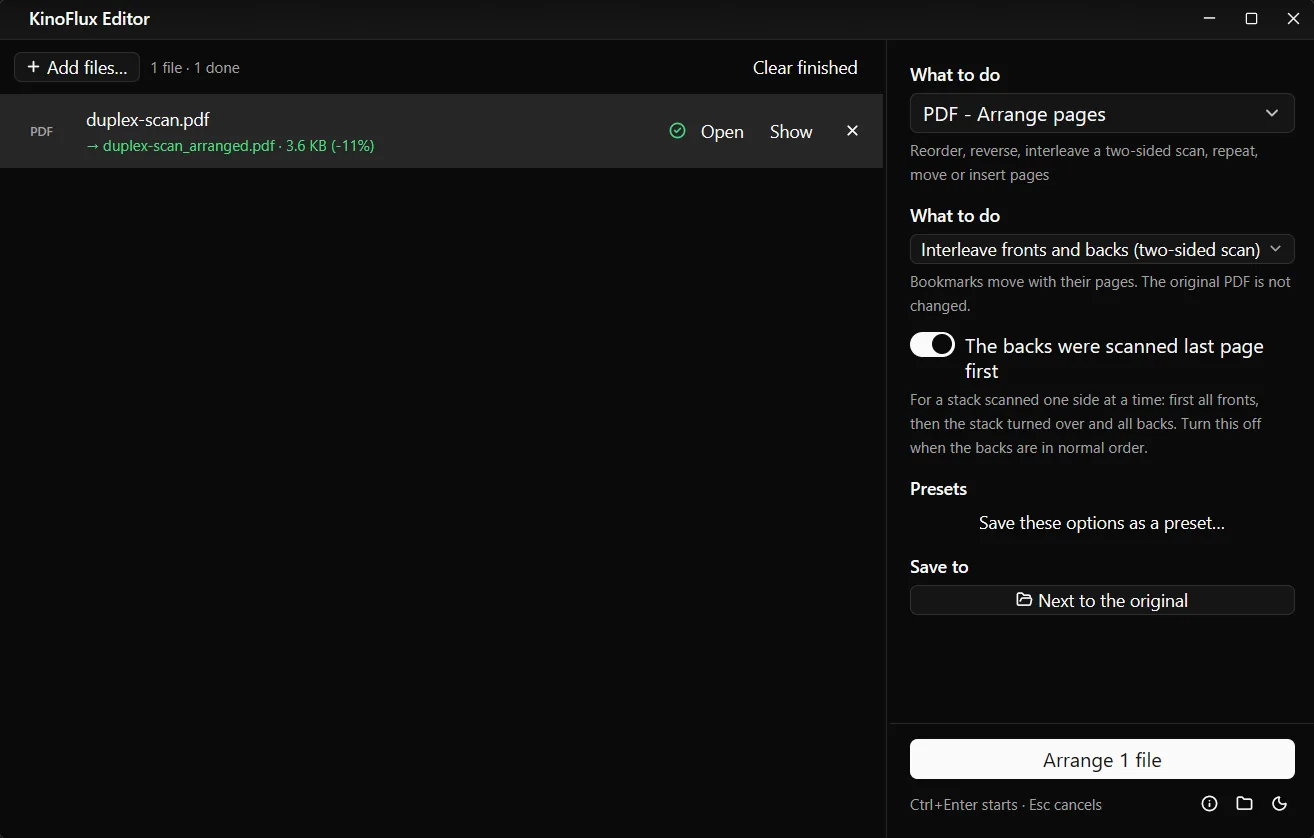Choose 'Next to the original' save location

pos(1102,600)
